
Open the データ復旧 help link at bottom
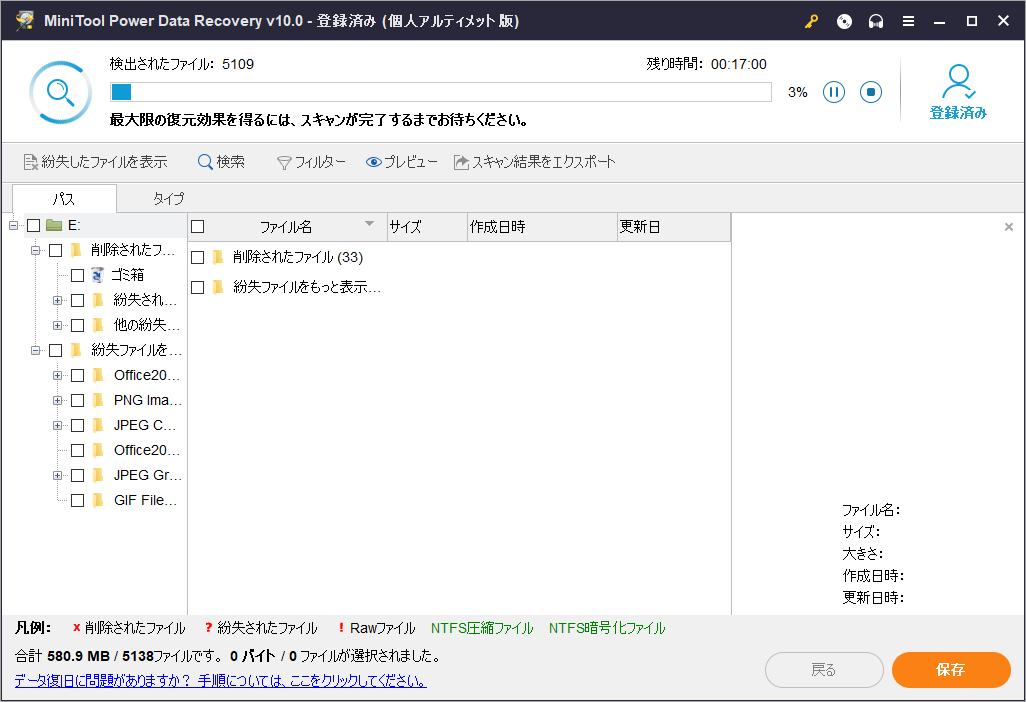click(x=220, y=681)
